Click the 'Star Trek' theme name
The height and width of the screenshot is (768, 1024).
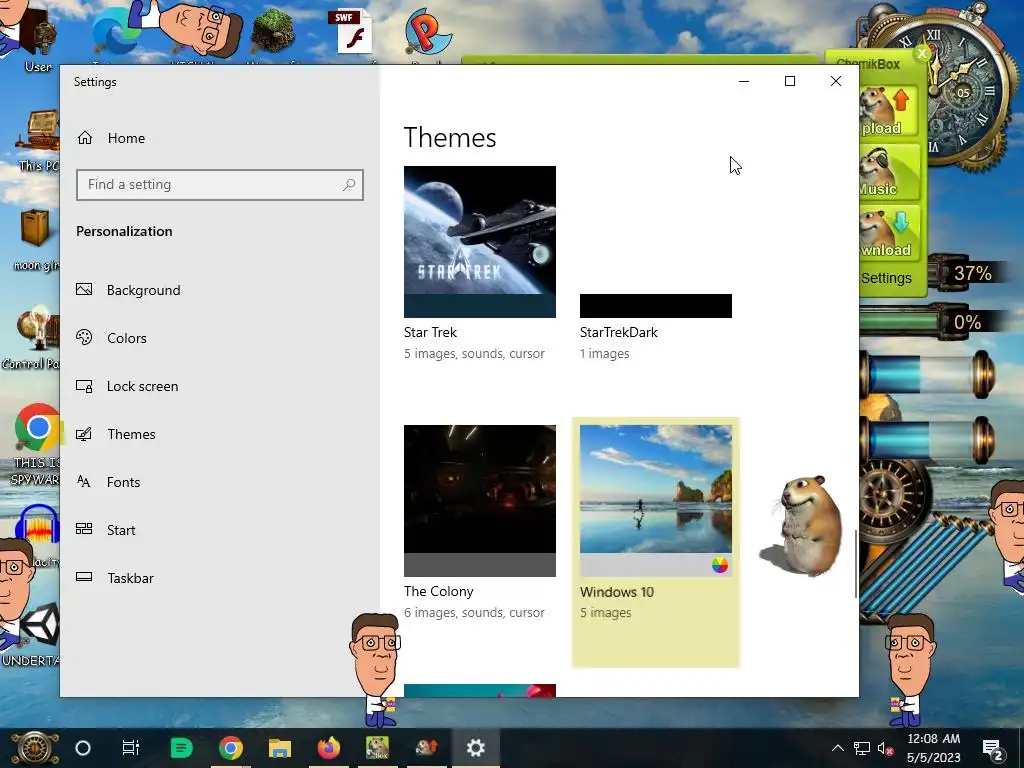coord(430,332)
